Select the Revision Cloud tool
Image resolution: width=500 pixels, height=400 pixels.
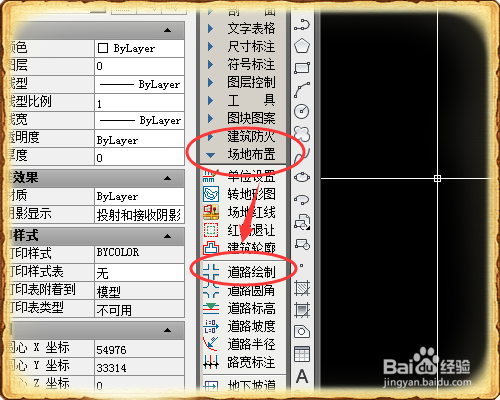(302, 134)
